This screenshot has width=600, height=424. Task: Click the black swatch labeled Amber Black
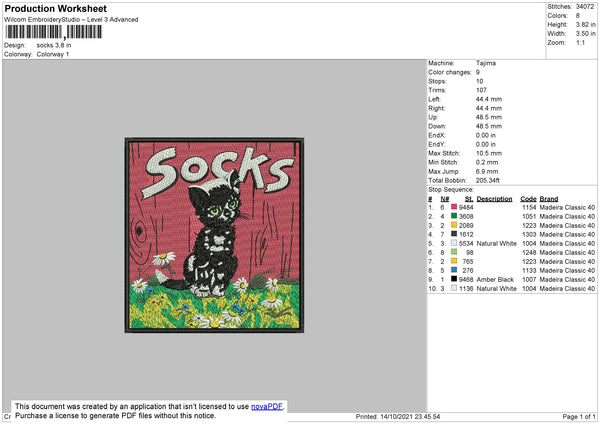[454, 279]
